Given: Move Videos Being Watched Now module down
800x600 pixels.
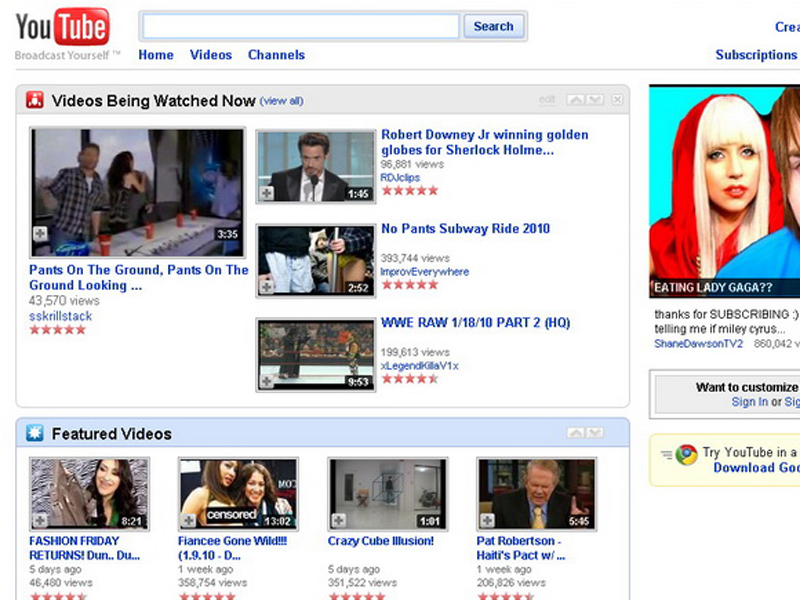Looking at the screenshot, I should coord(595,99).
